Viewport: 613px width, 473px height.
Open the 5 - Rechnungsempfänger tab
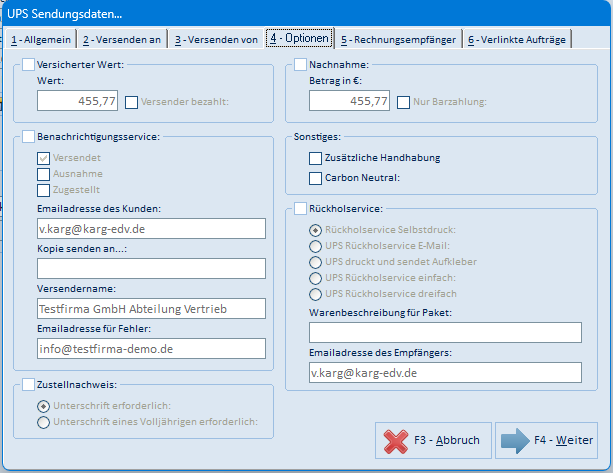(398, 39)
